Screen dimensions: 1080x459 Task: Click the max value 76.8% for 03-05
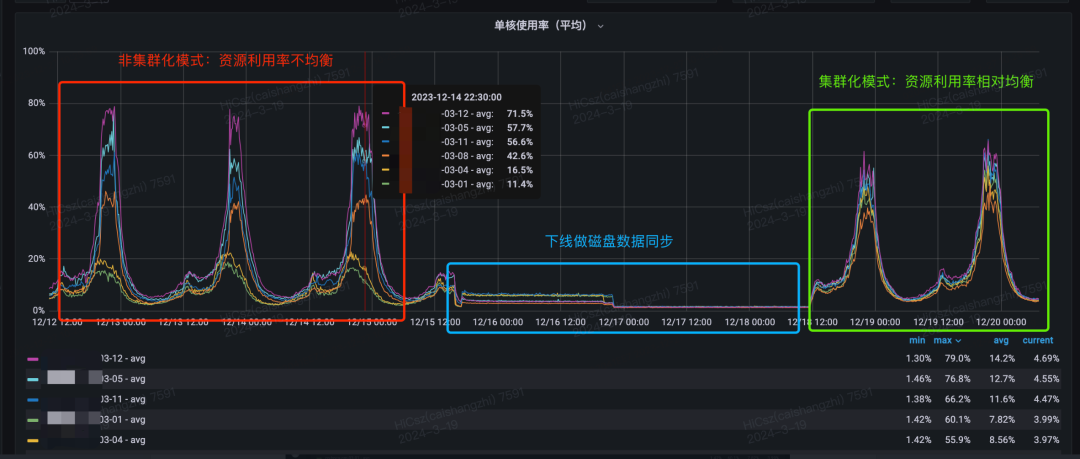click(x=958, y=378)
